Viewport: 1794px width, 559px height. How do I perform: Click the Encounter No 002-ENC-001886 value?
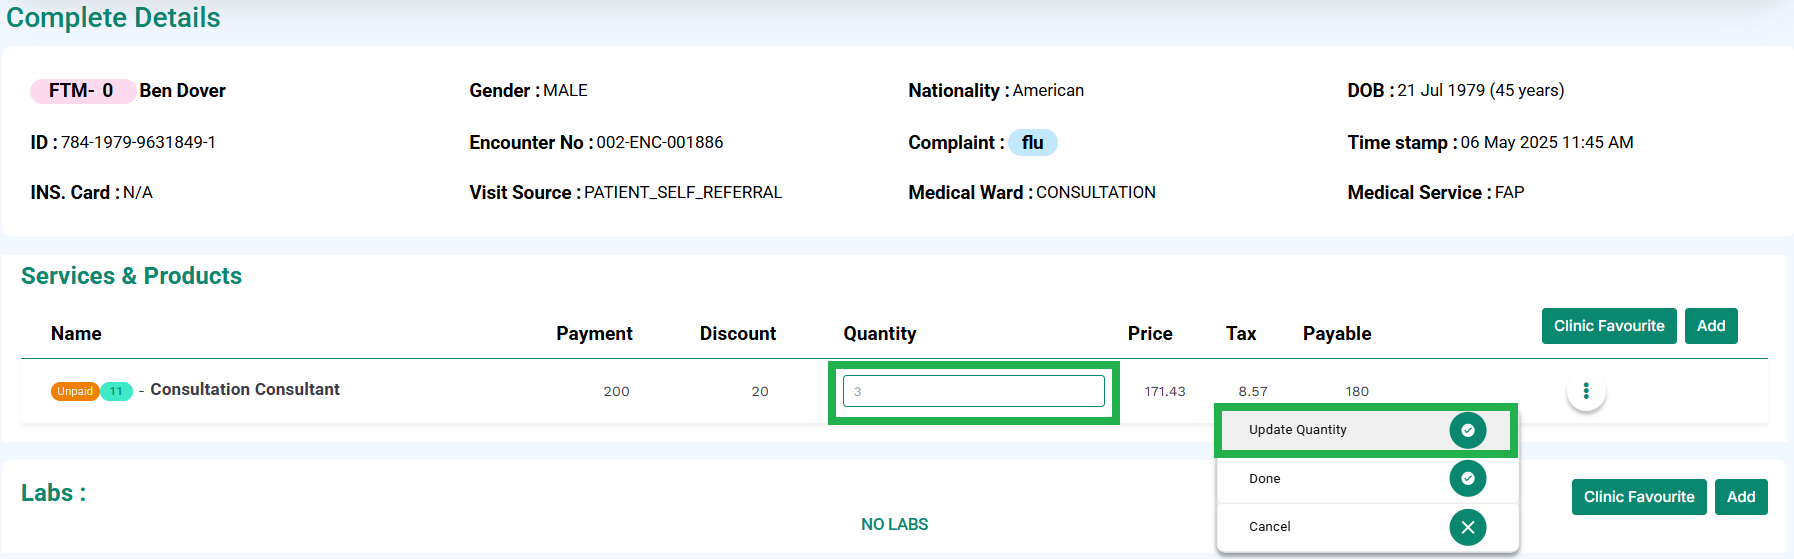point(660,142)
